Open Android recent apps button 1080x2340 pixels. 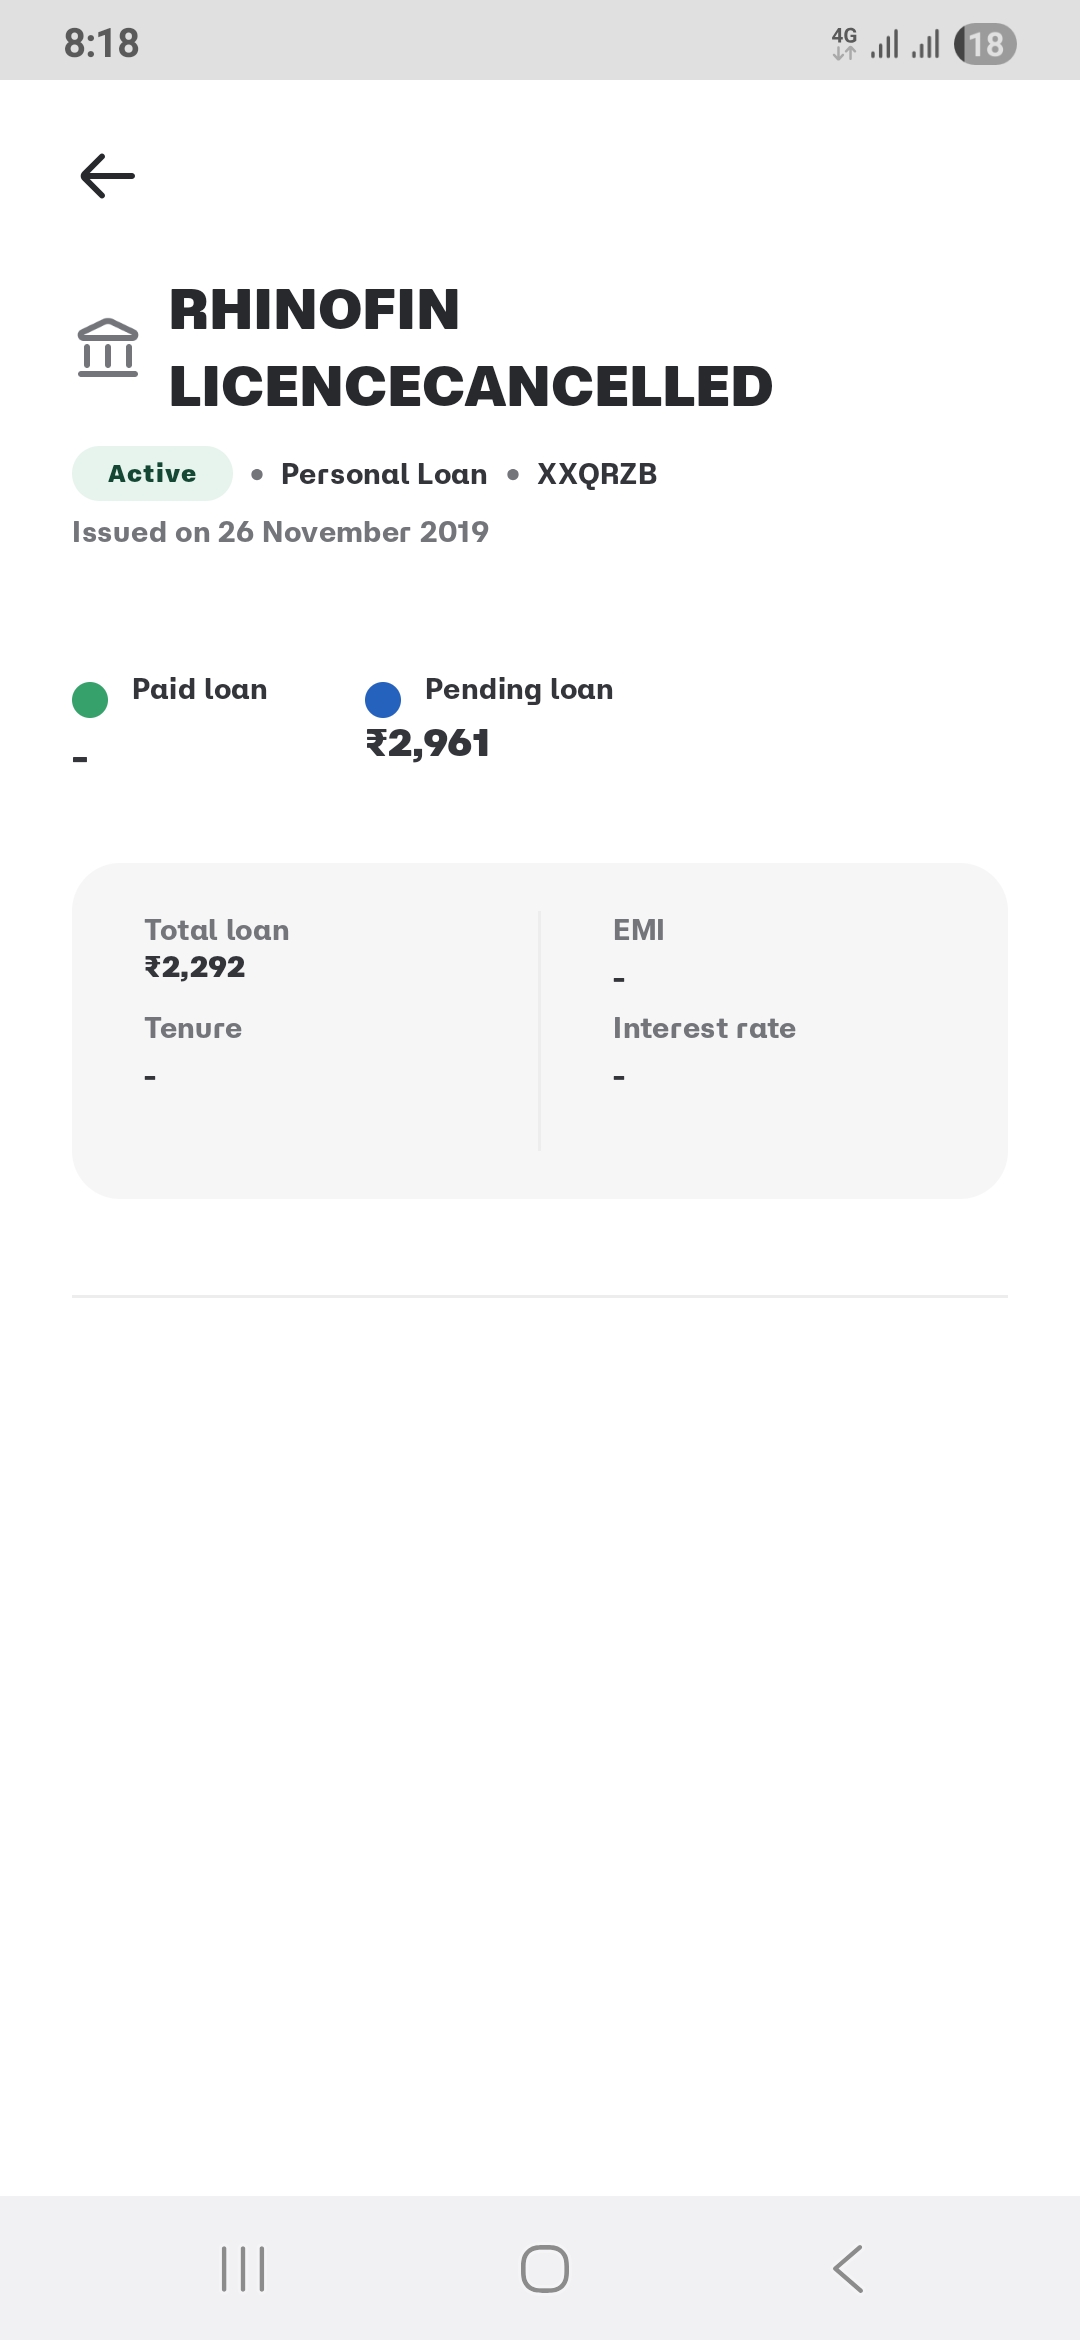pyautogui.click(x=243, y=2268)
